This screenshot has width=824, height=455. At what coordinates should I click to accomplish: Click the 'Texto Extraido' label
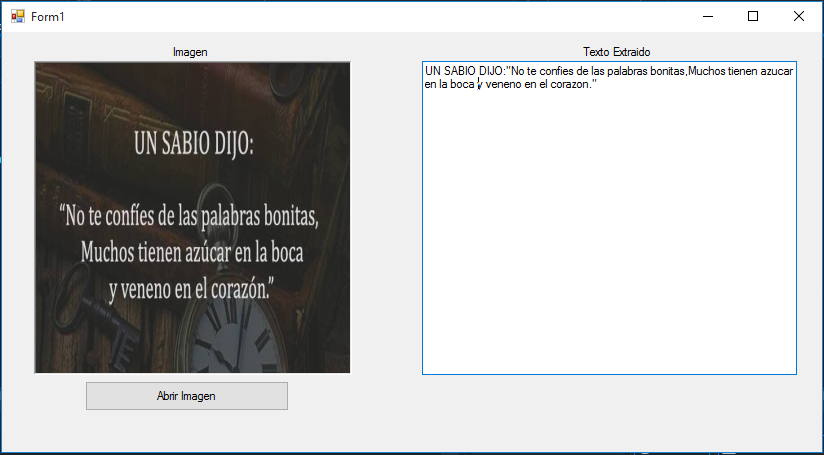point(617,52)
